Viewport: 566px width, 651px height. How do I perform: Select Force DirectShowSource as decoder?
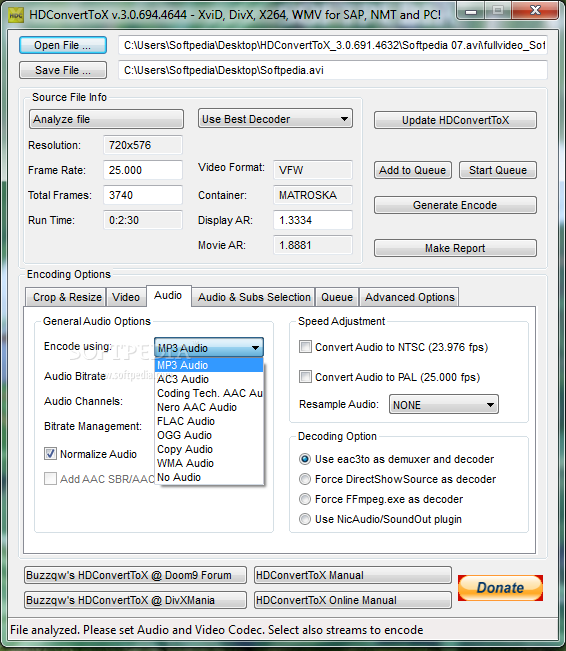[x=305, y=479]
